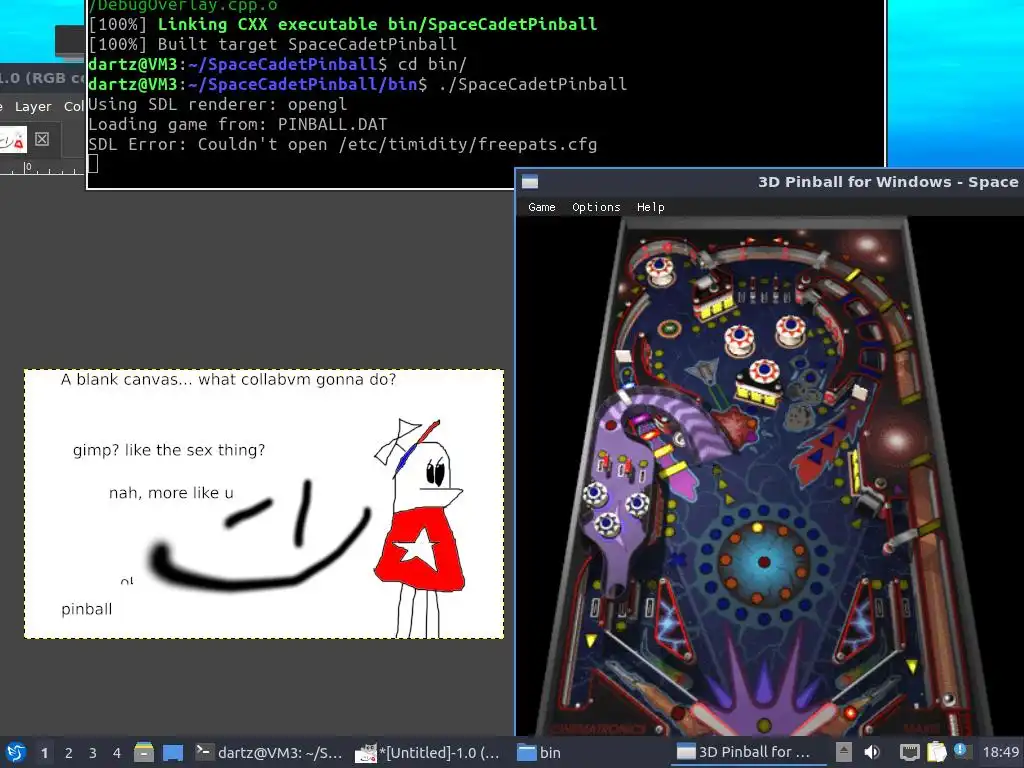Click the terminal line 'Loading game from: PINBALL.DAT'

(x=238, y=125)
